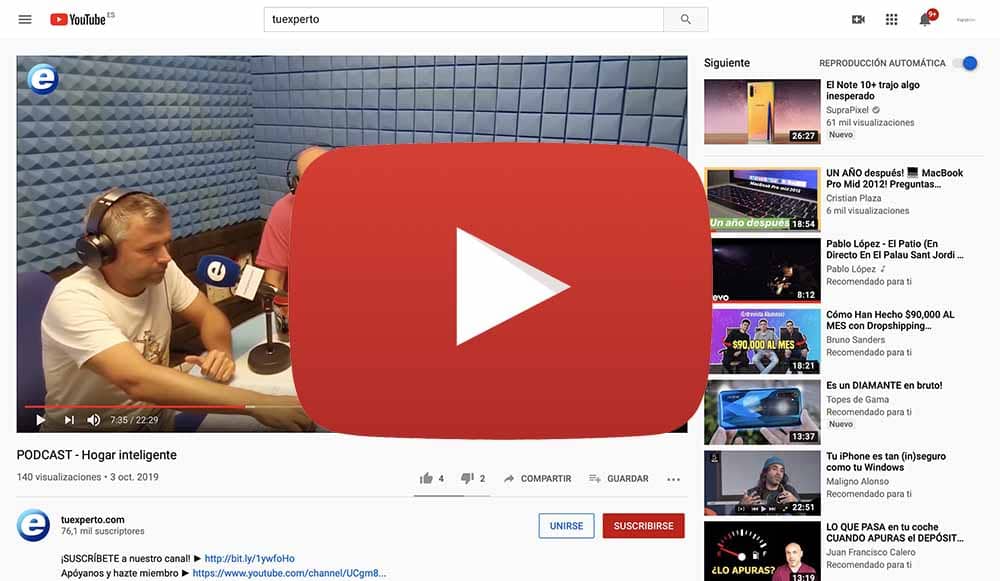
Task: Skip to next video in player
Action: pyautogui.click(x=69, y=420)
